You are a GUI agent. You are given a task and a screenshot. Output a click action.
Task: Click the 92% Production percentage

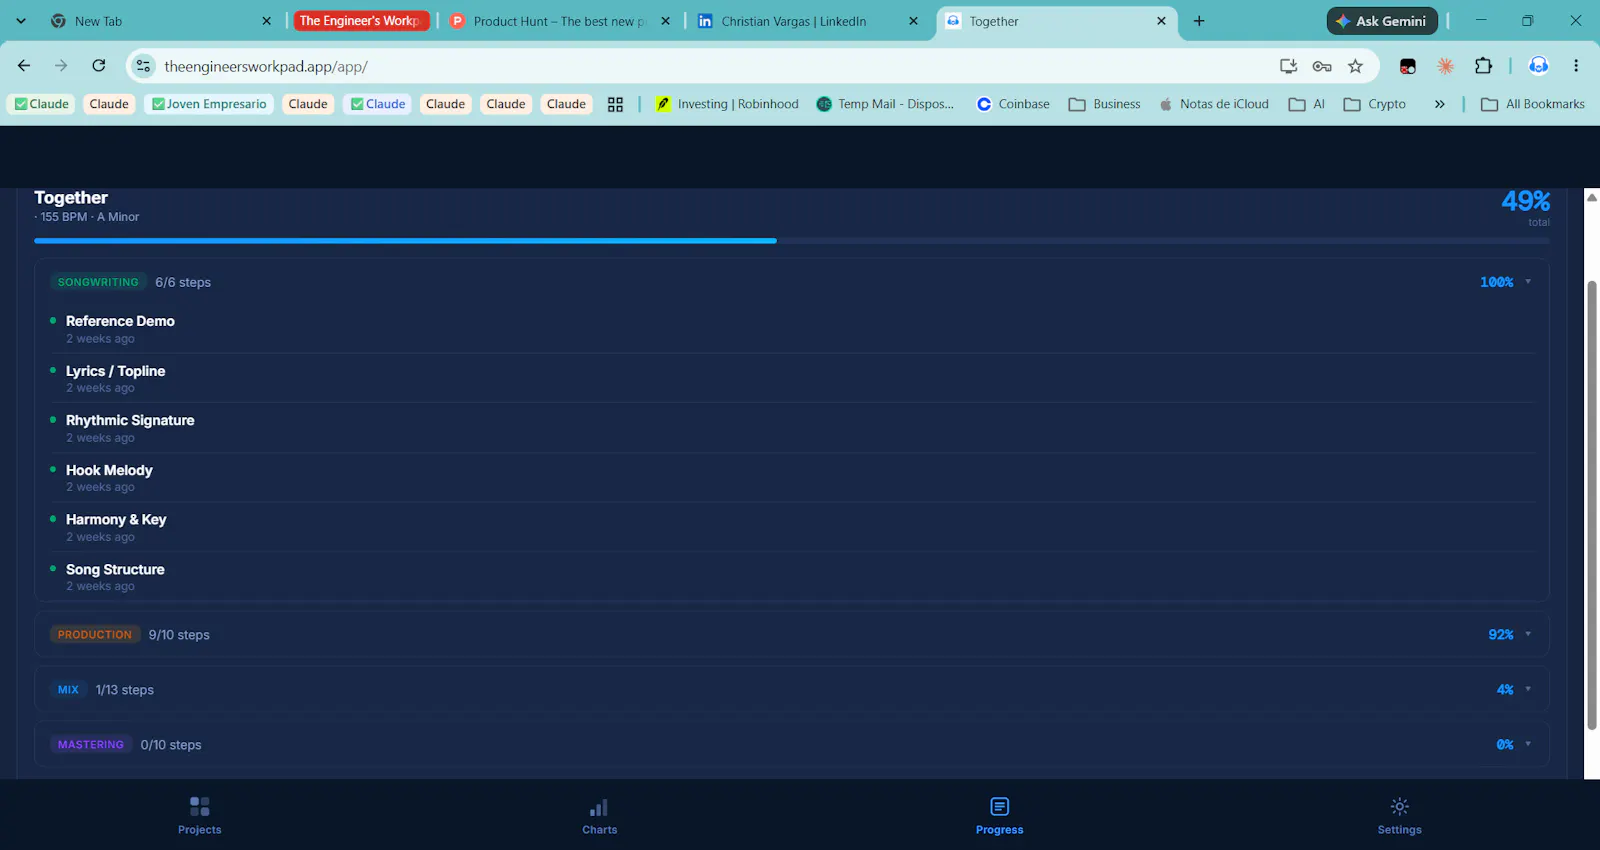click(x=1501, y=634)
